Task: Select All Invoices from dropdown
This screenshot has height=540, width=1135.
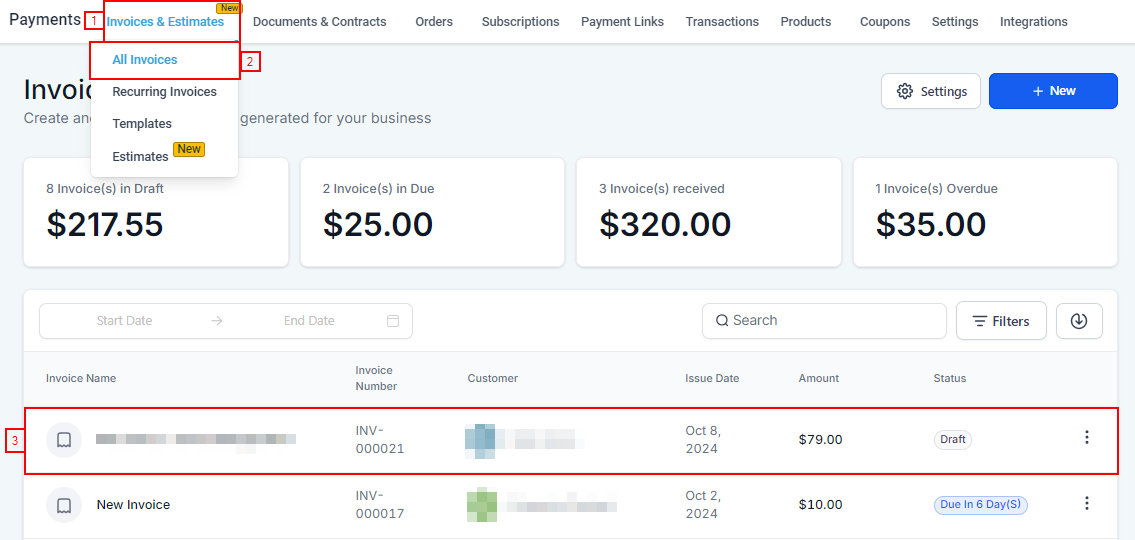Action: click(145, 60)
